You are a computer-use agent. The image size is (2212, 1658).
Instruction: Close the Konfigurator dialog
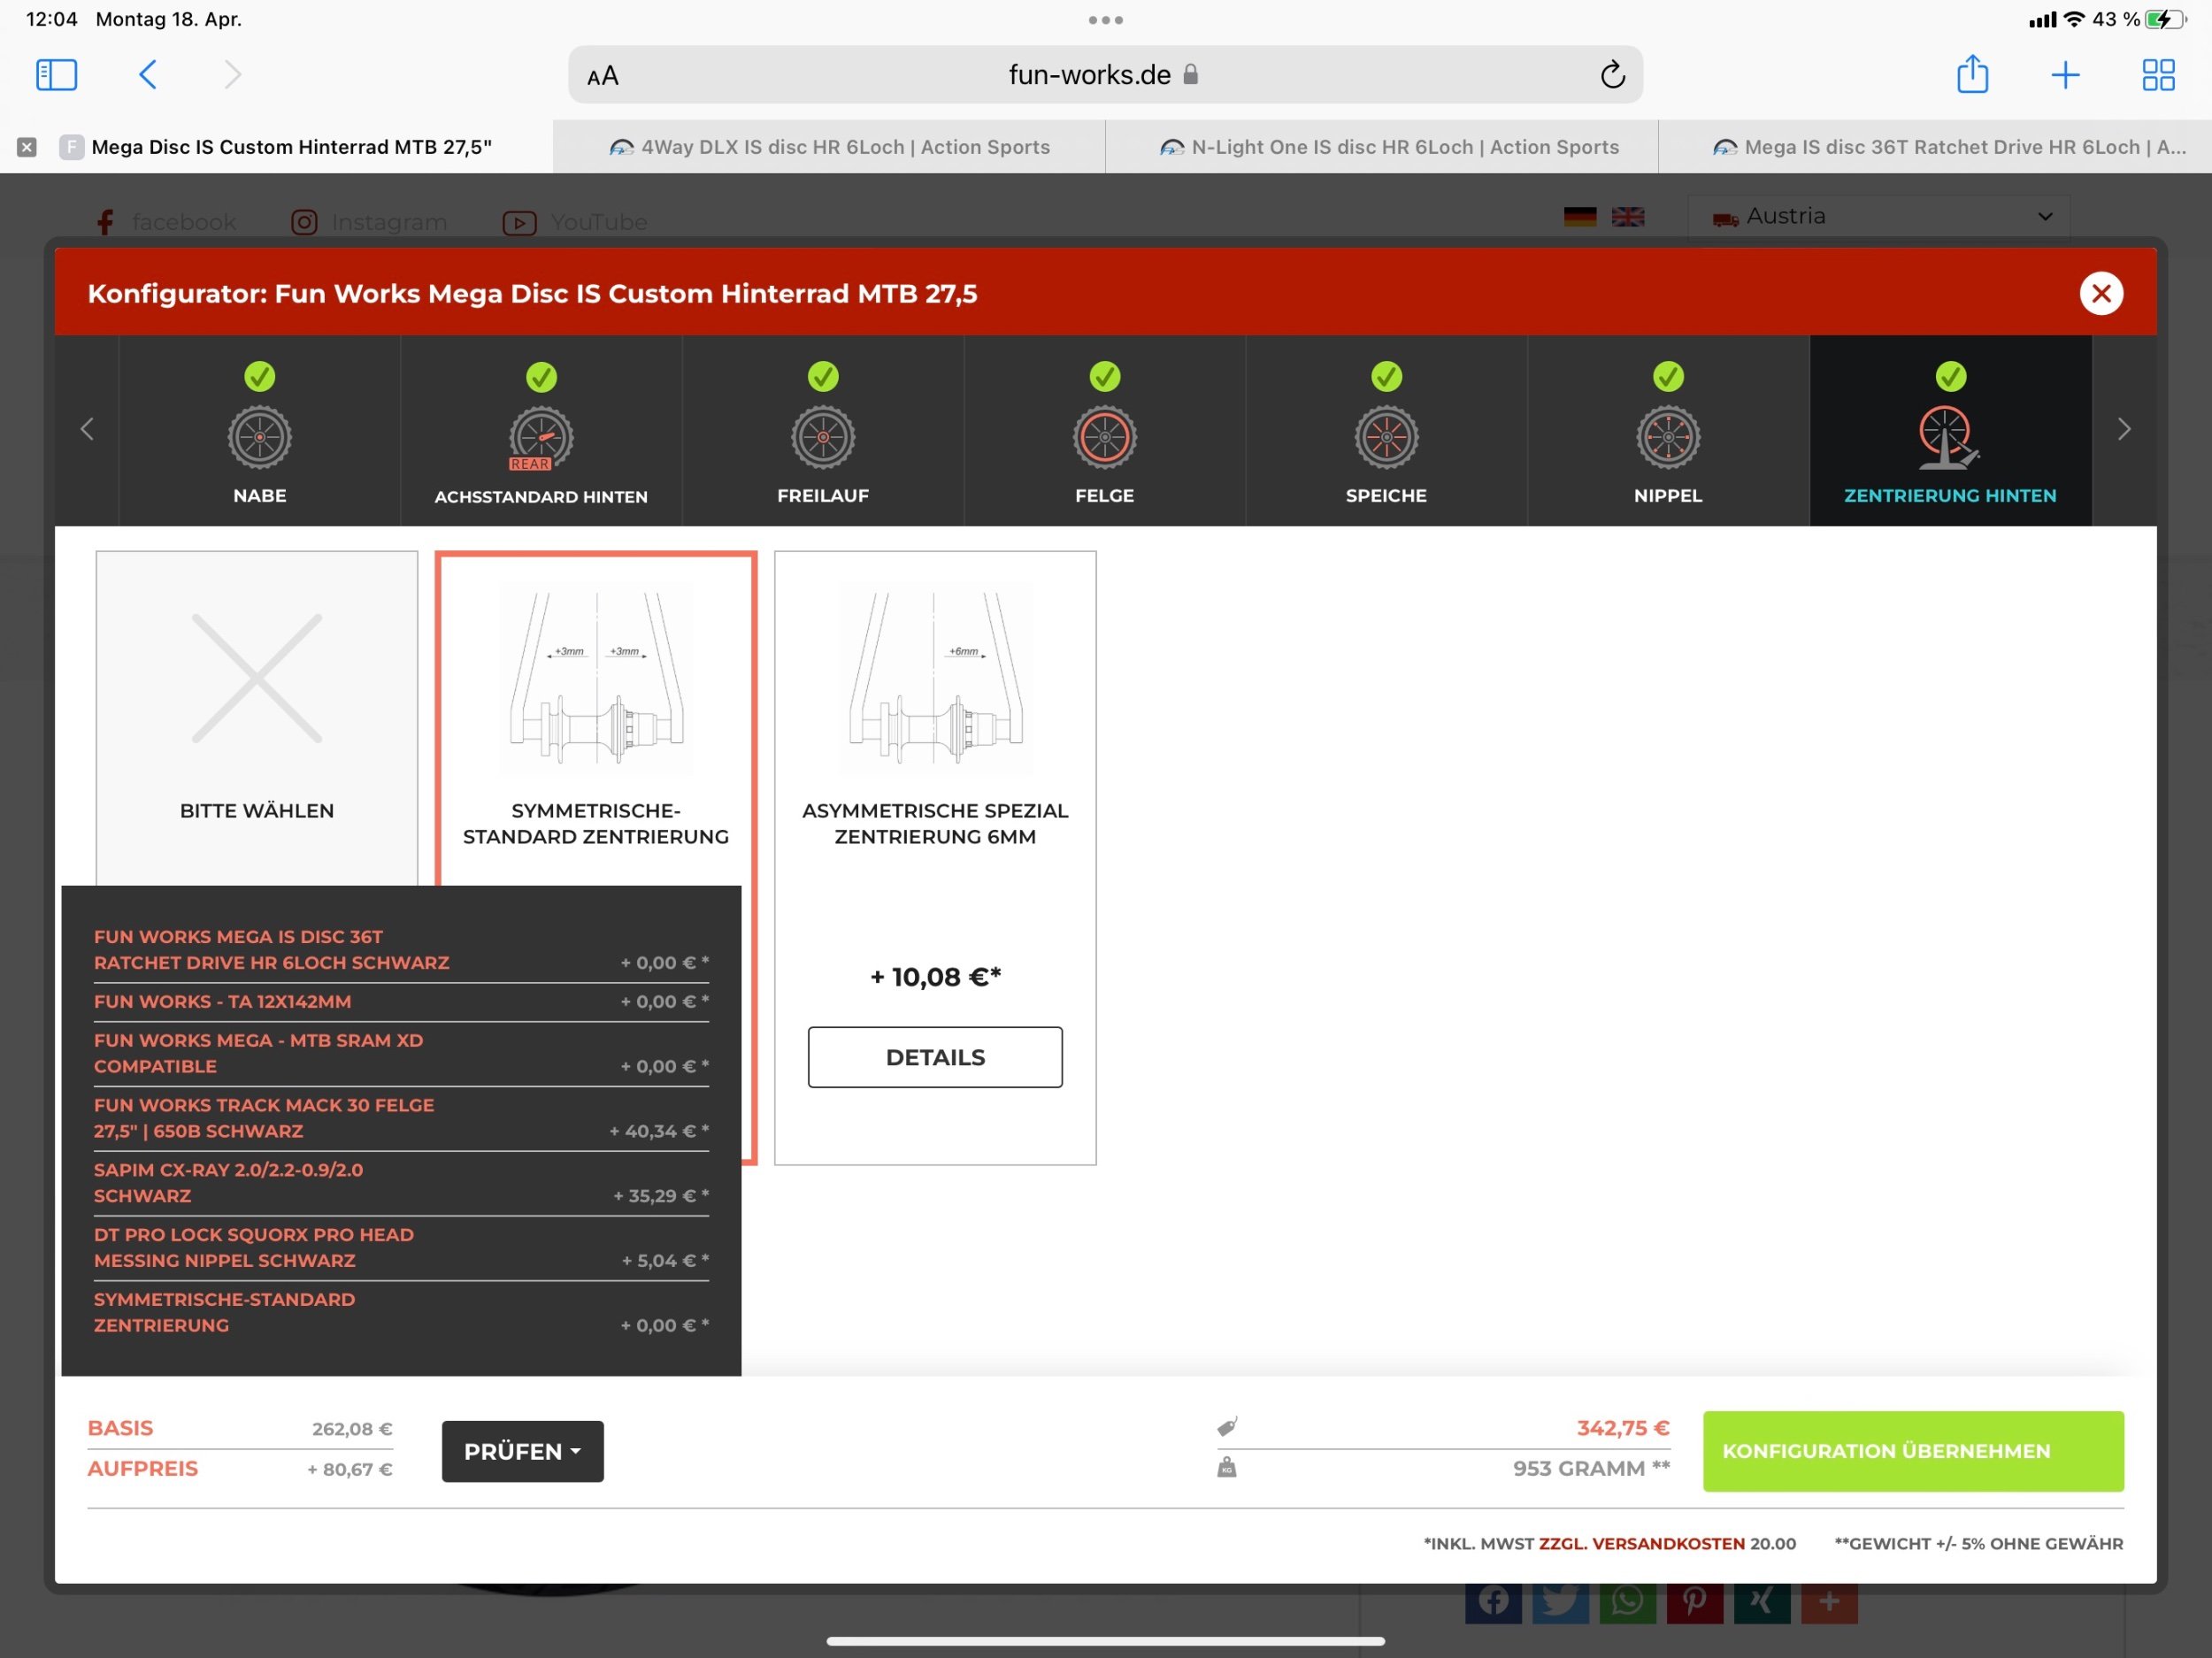[2101, 293]
